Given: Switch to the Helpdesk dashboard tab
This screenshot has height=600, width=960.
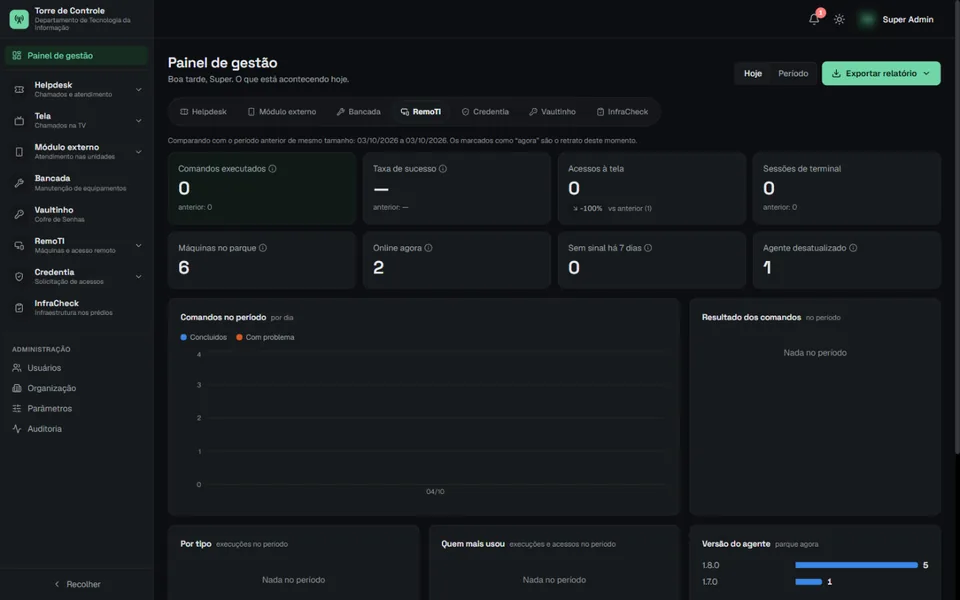Looking at the screenshot, I should pyautogui.click(x=203, y=112).
